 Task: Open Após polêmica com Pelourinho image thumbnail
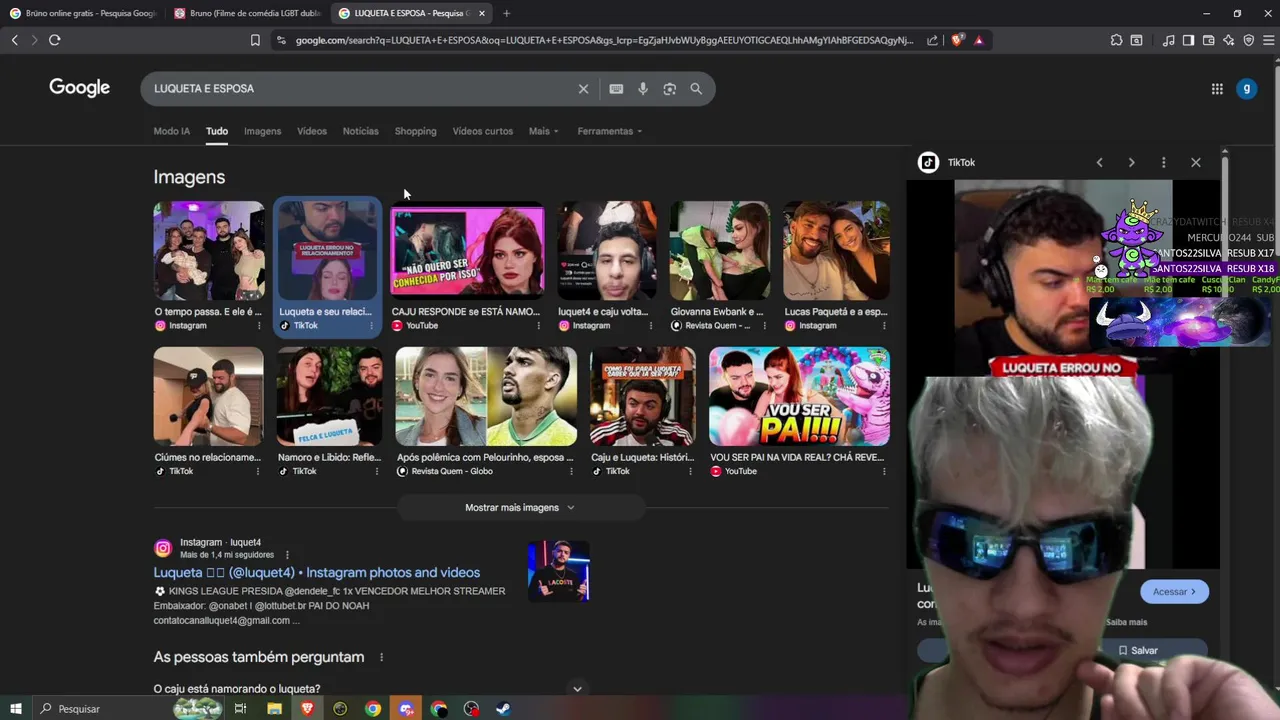pyautogui.click(x=486, y=396)
